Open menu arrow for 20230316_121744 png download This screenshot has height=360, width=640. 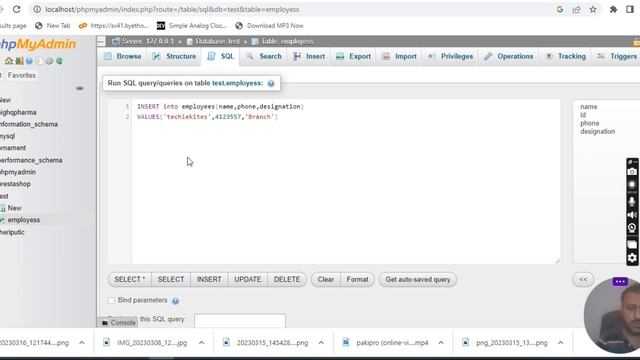coord(82,343)
